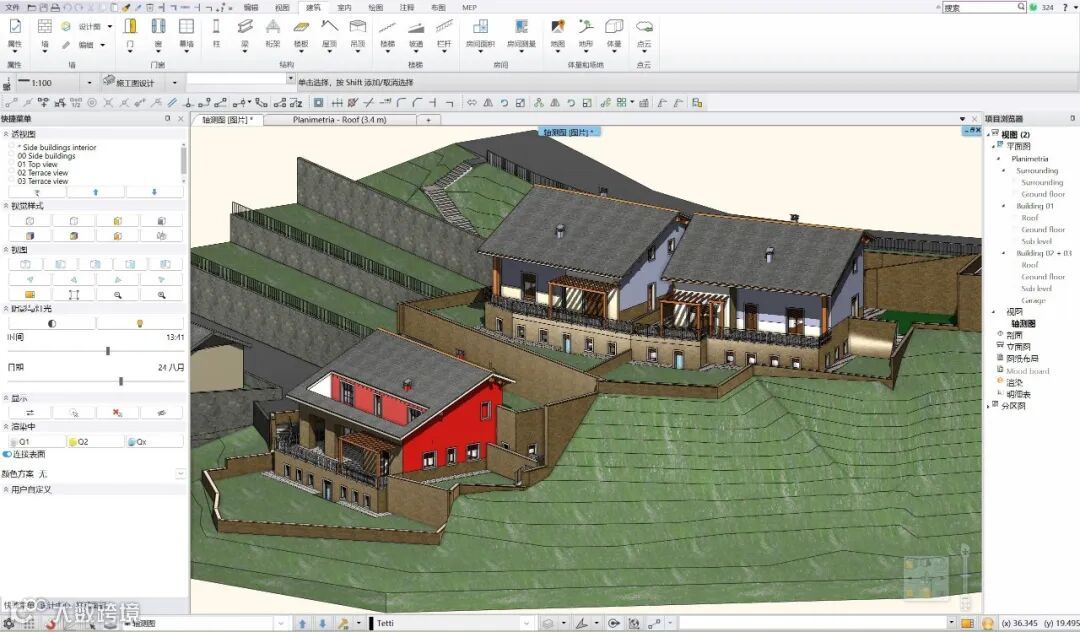Adjust the date slider handle

121,381
